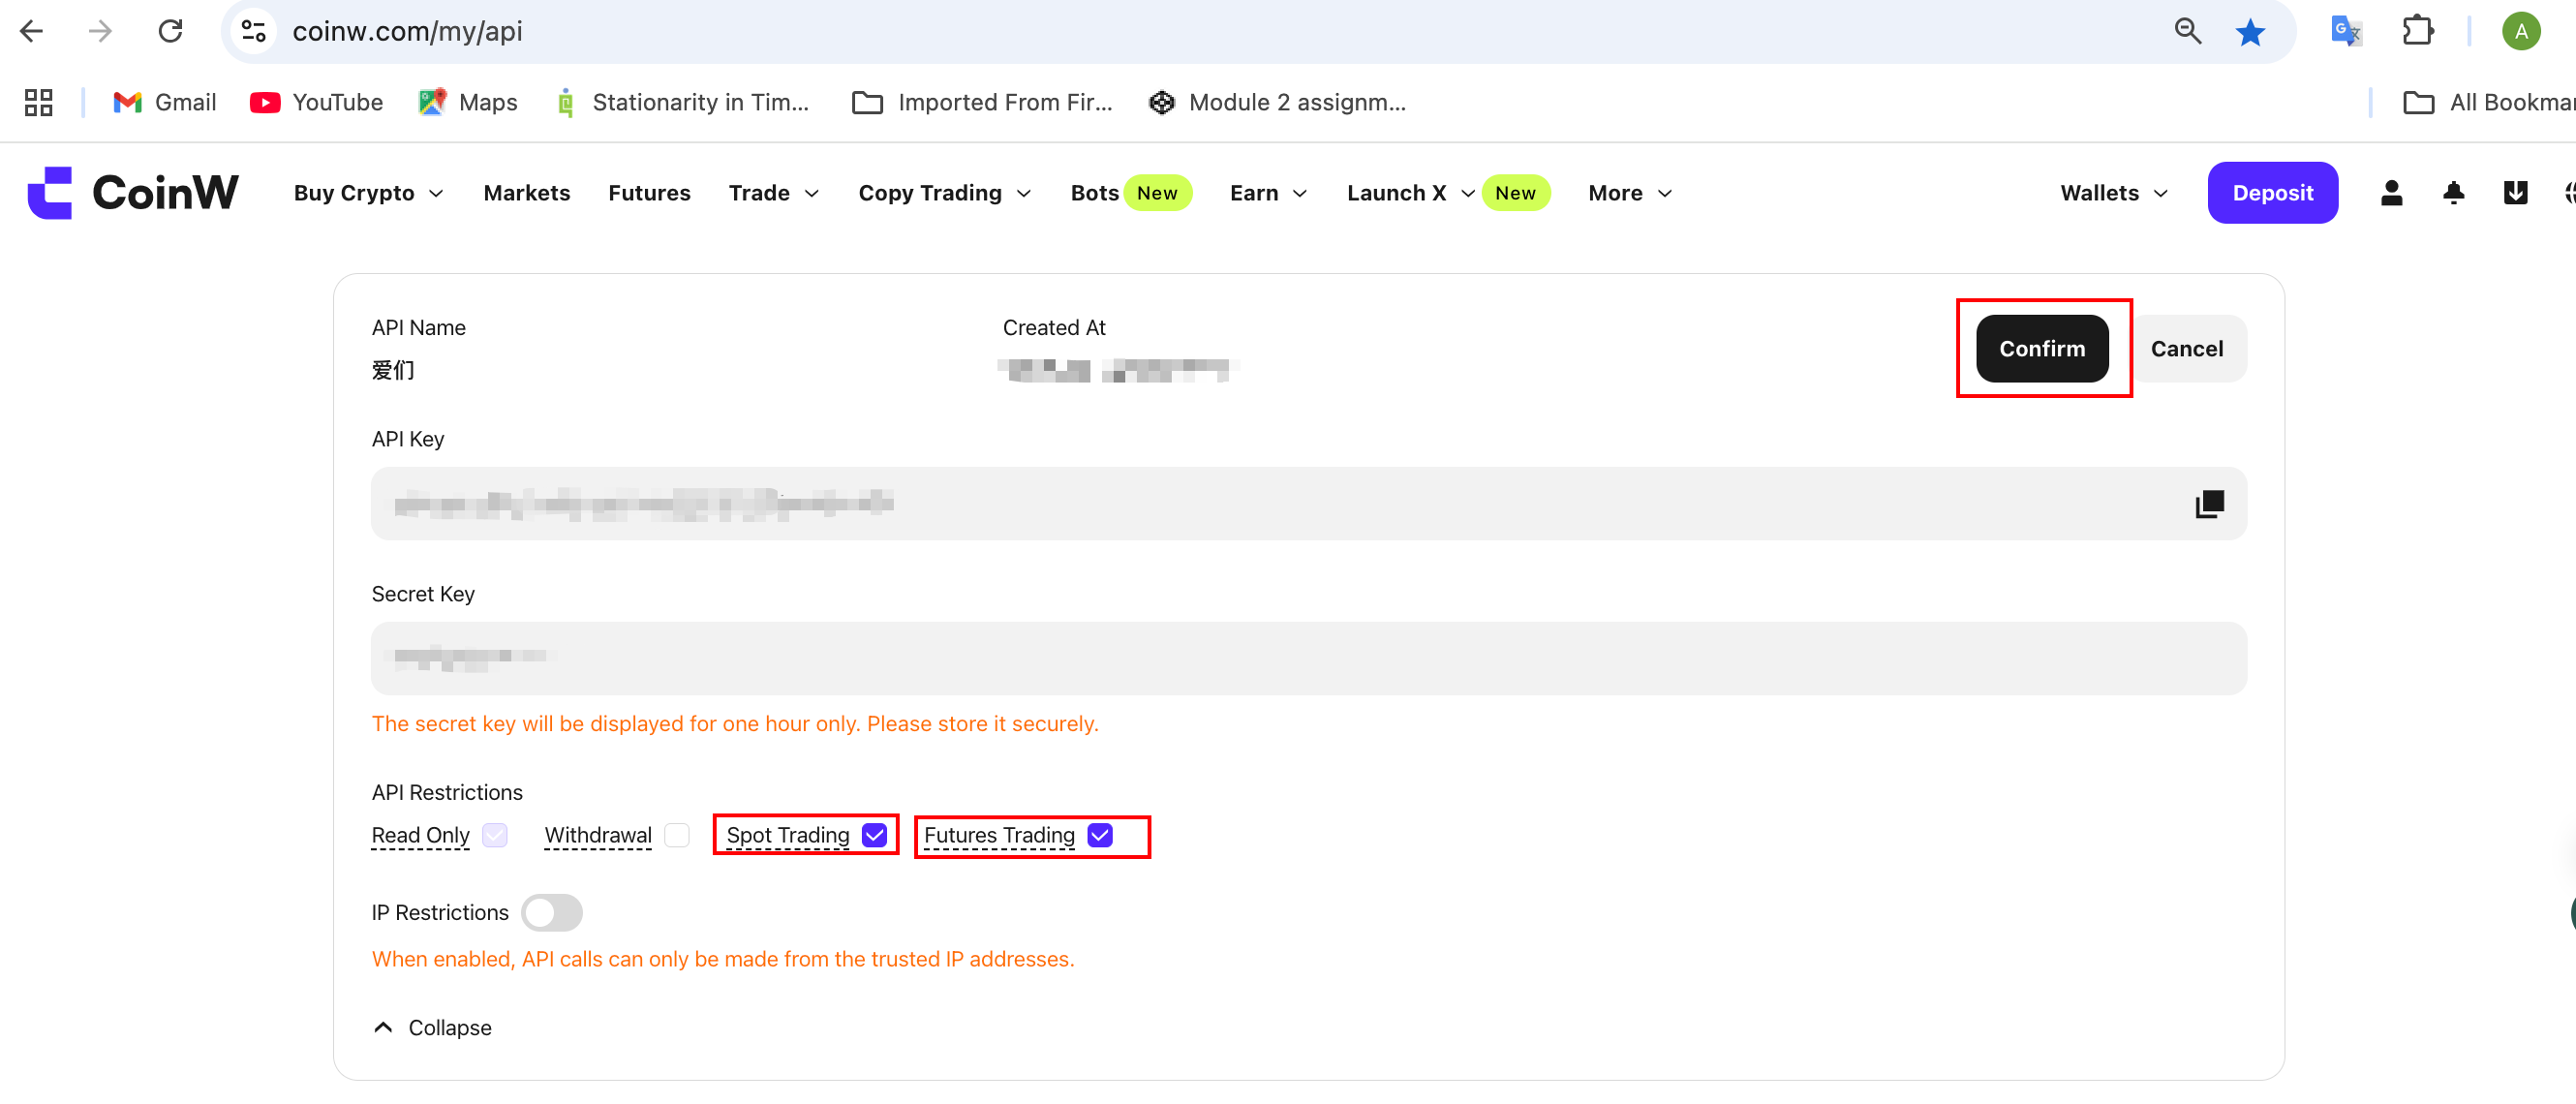Open Google Translate extension icon

click(2345, 32)
